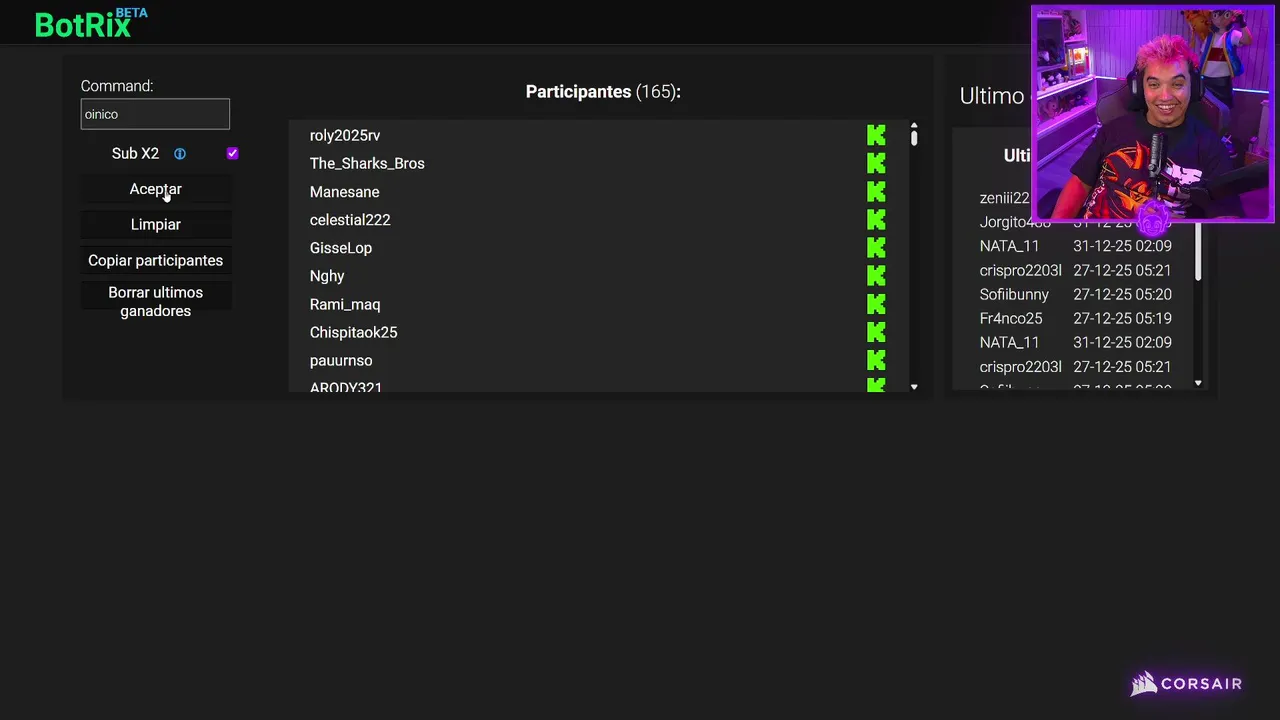Viewport: 1280px width, 720px height.
Task: Click Copiar participantes button
Action: pos(155,260)
